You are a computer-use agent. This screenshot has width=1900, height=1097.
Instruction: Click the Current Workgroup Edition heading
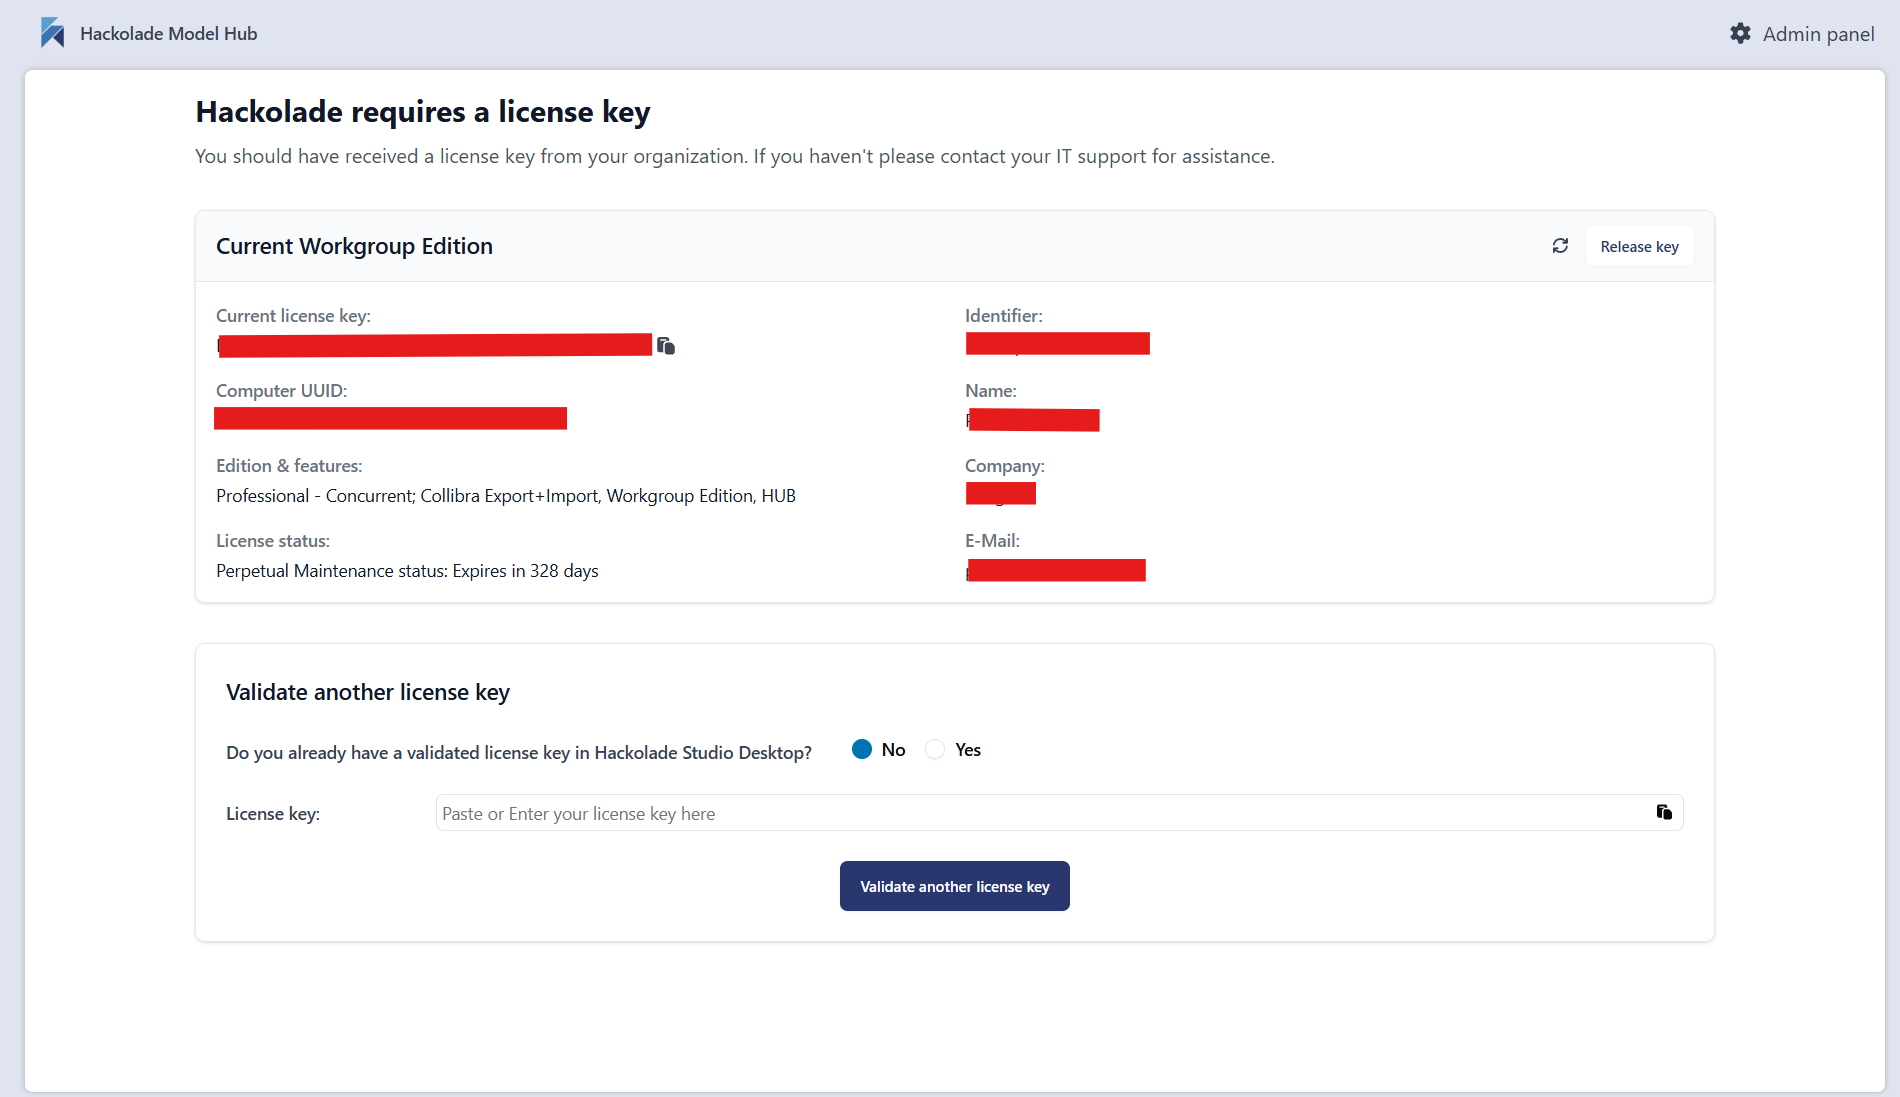[x=354, y=246]
